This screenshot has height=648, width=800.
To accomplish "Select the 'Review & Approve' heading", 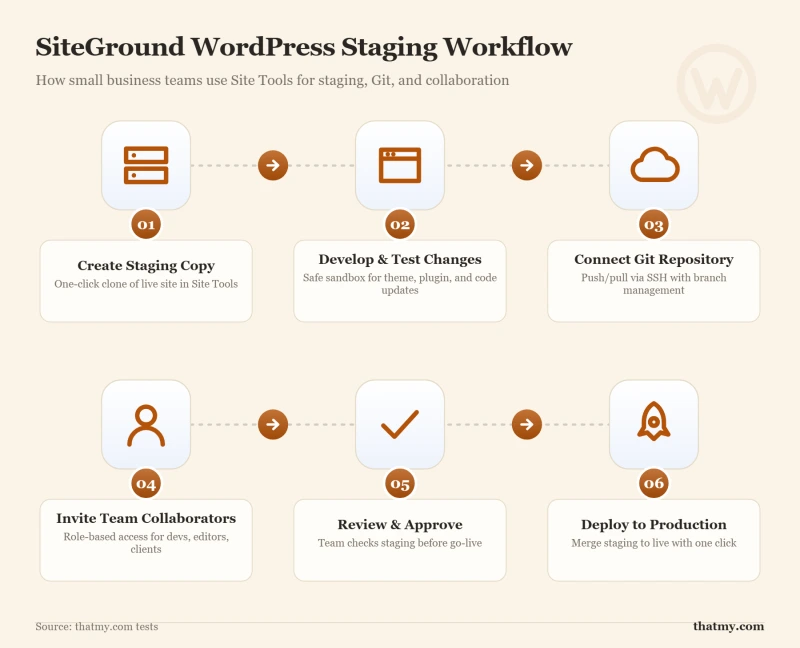I will (x=400, y=525).
